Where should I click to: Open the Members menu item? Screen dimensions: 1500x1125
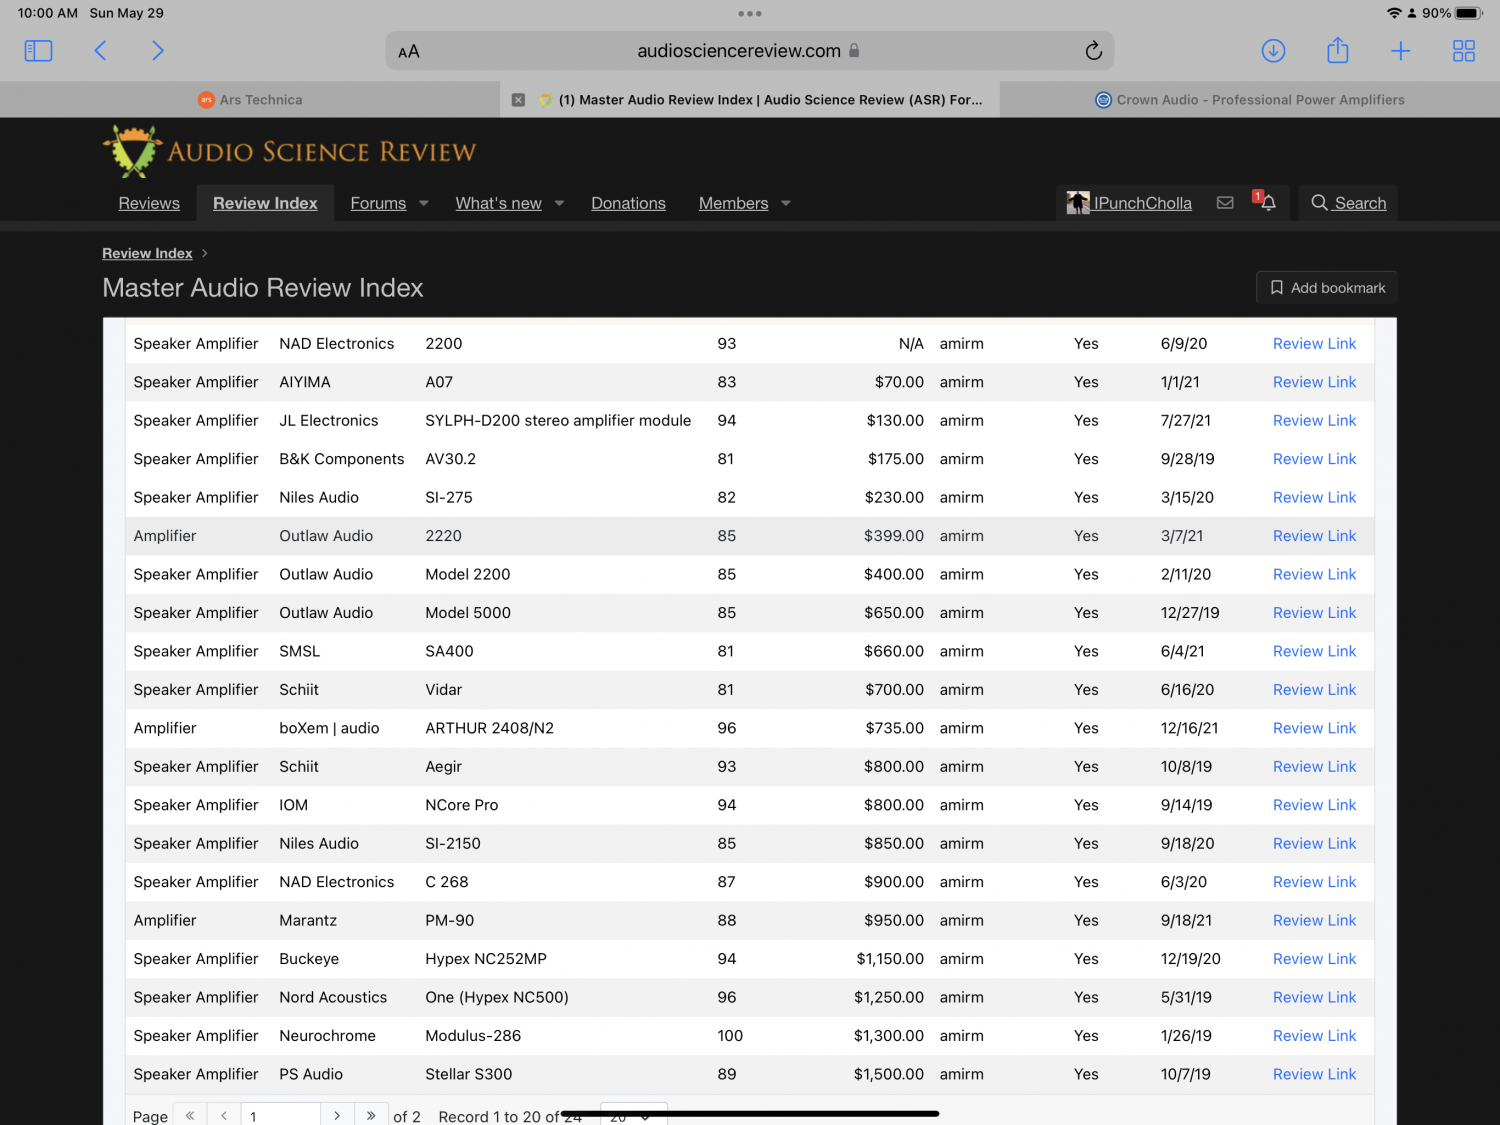pos(734,203)
